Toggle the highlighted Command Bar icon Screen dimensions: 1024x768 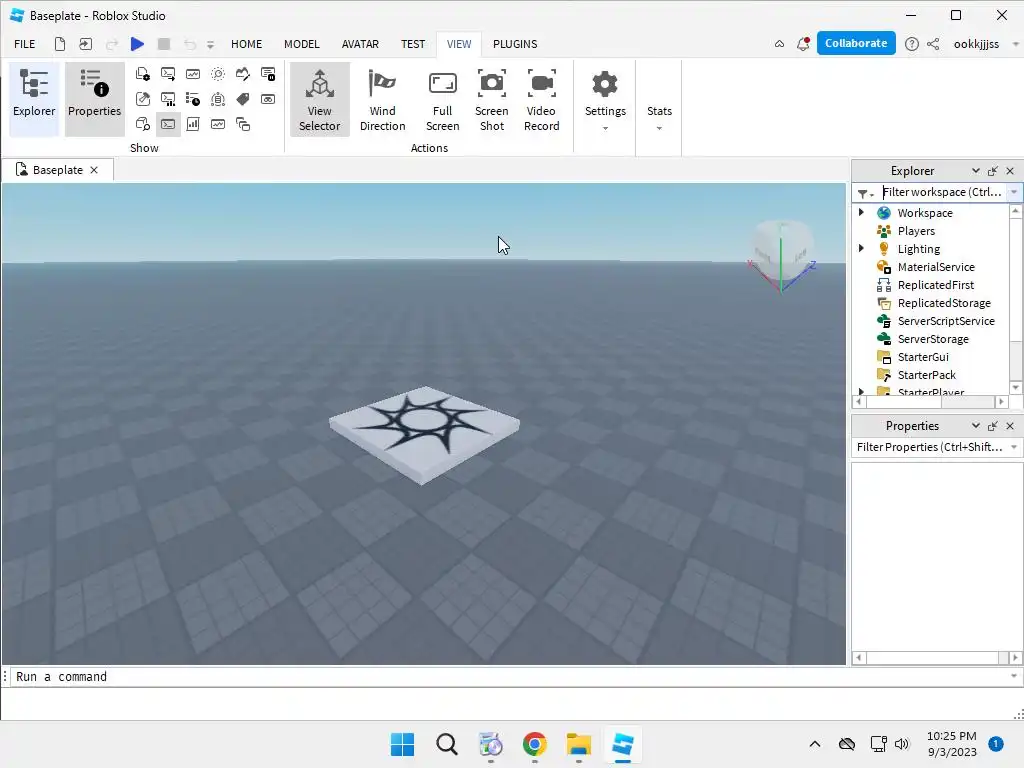tap(168, 124)
